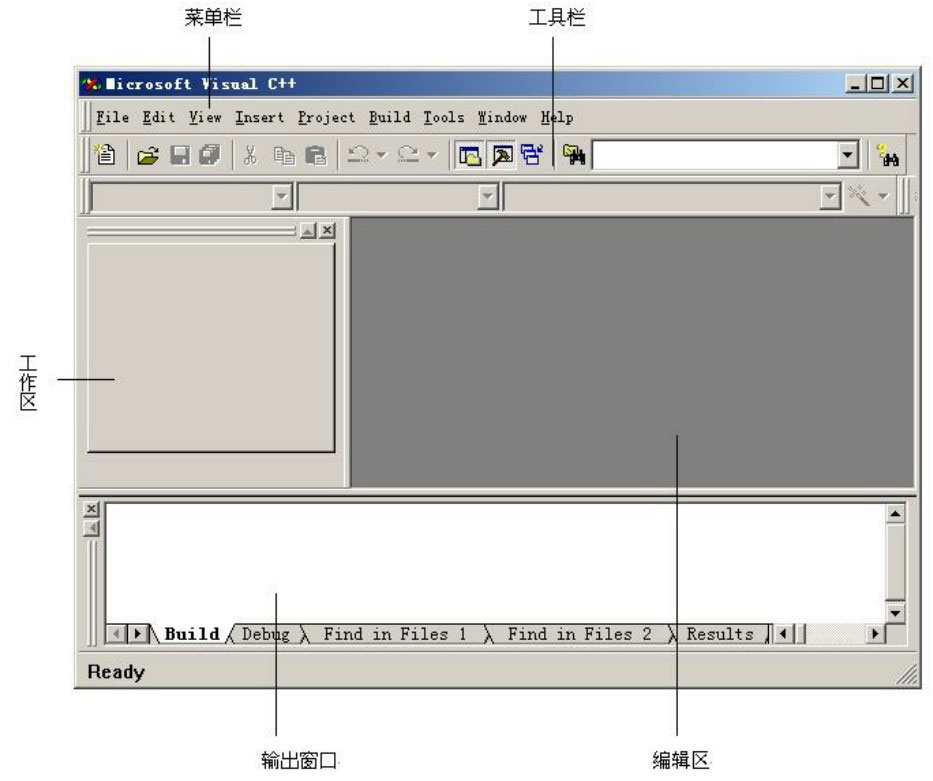Click the Paste clipboard icon
Screen dimensions: 933x781
tap(315, 156)
